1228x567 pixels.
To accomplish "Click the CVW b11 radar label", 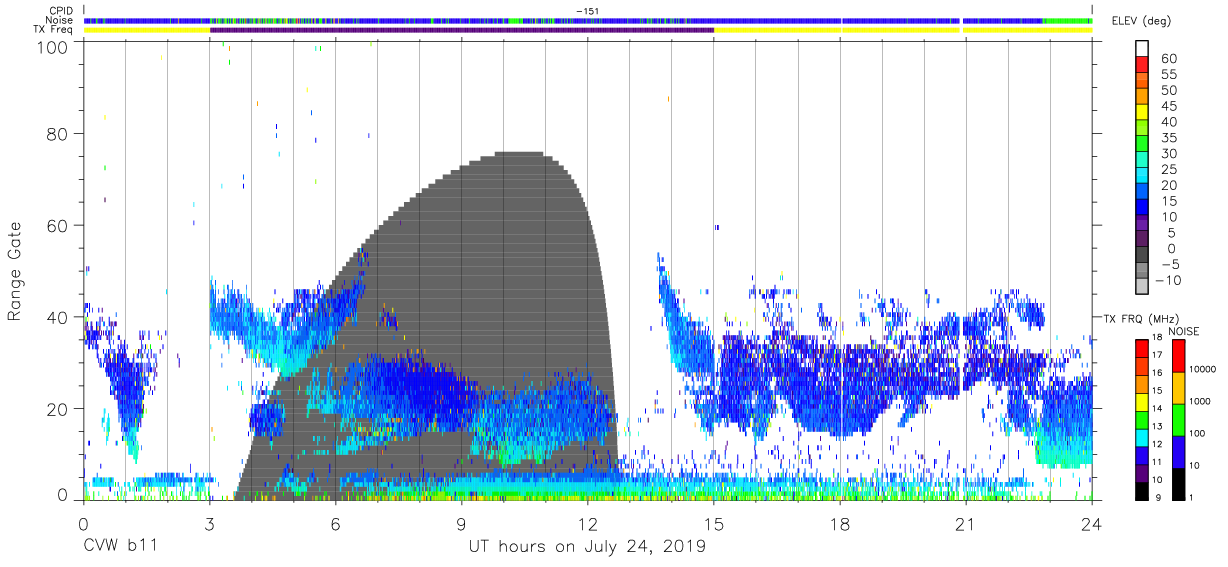I will [119, 547].
